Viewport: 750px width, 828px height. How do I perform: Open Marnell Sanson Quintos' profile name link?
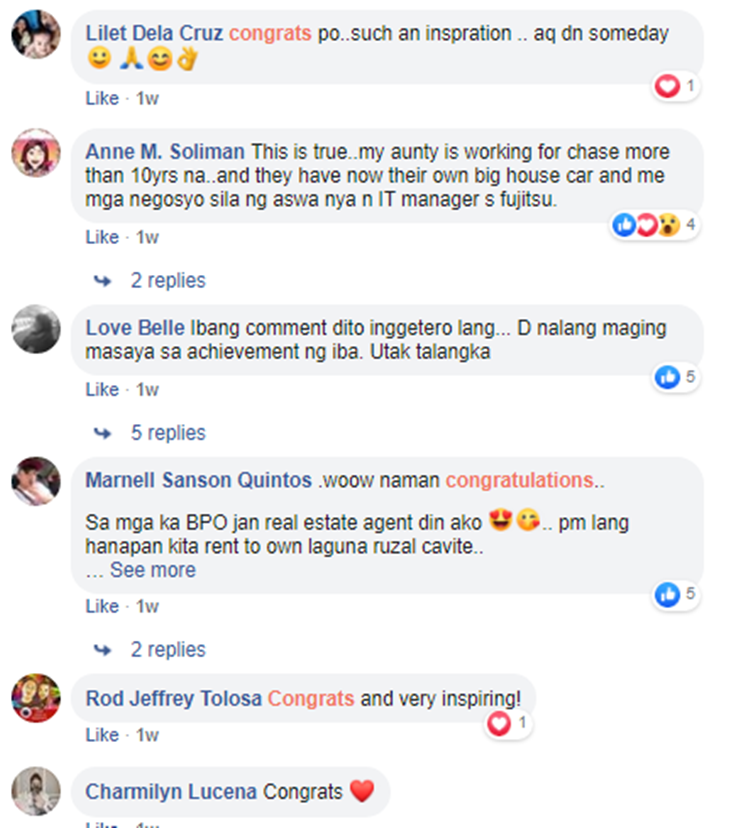(x=199, y=481)
